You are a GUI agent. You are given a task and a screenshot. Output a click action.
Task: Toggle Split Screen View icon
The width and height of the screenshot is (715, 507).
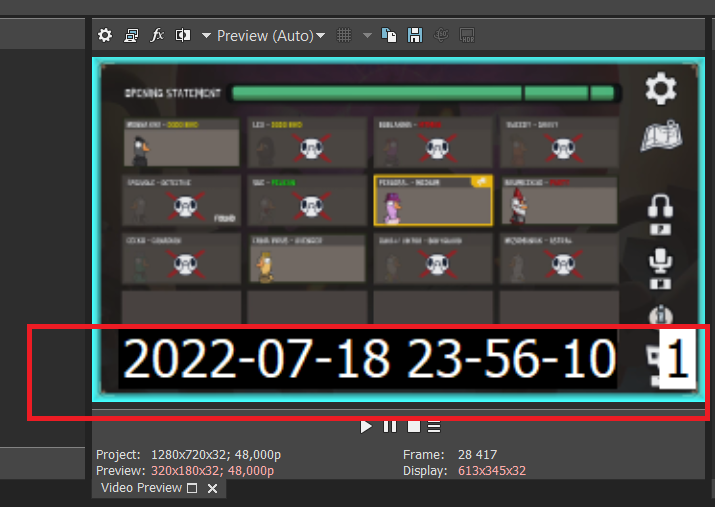pyautogui.click(x=183, y=35)
